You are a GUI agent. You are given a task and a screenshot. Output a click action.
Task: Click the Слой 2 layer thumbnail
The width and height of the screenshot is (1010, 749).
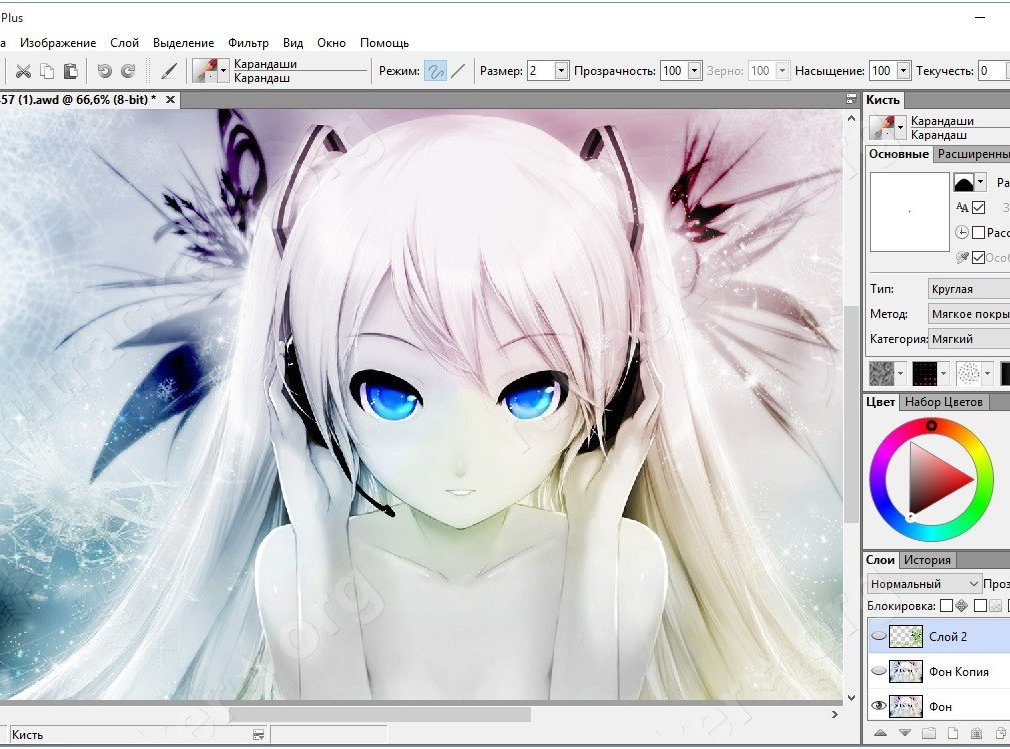point(906,636)
